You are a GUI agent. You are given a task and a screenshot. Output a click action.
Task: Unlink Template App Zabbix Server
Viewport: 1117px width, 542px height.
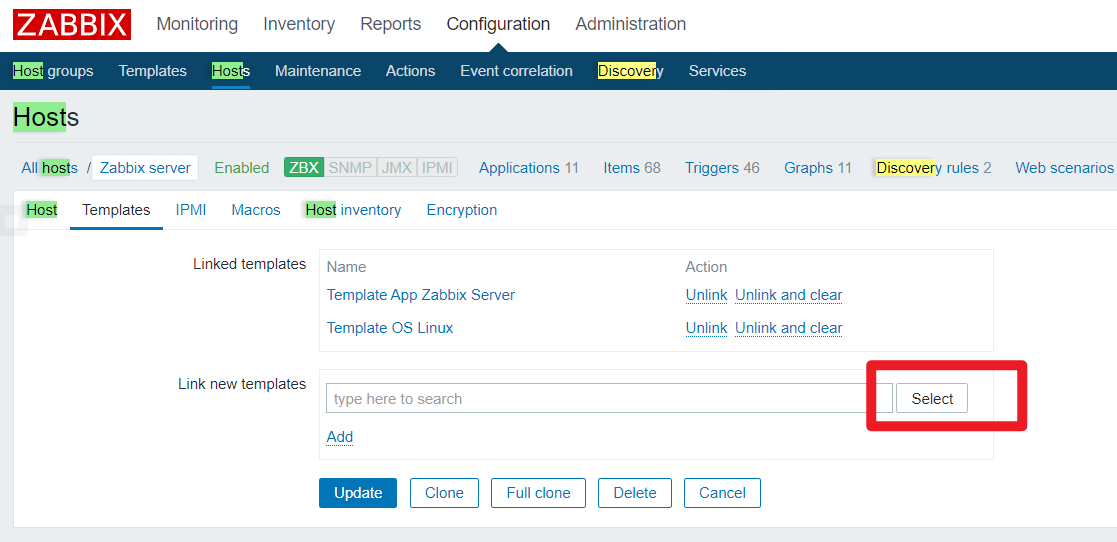pos(706,295)
